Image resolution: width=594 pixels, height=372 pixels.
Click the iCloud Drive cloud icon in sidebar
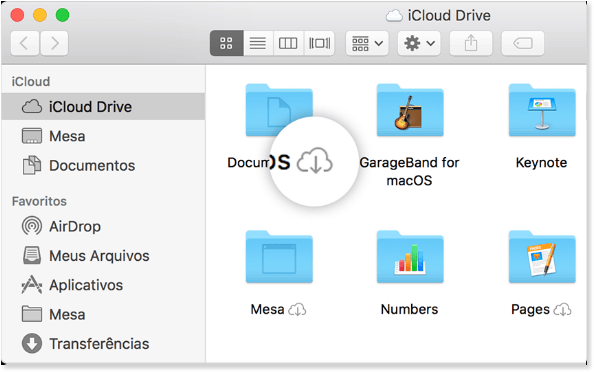click(x=32, y=107)
